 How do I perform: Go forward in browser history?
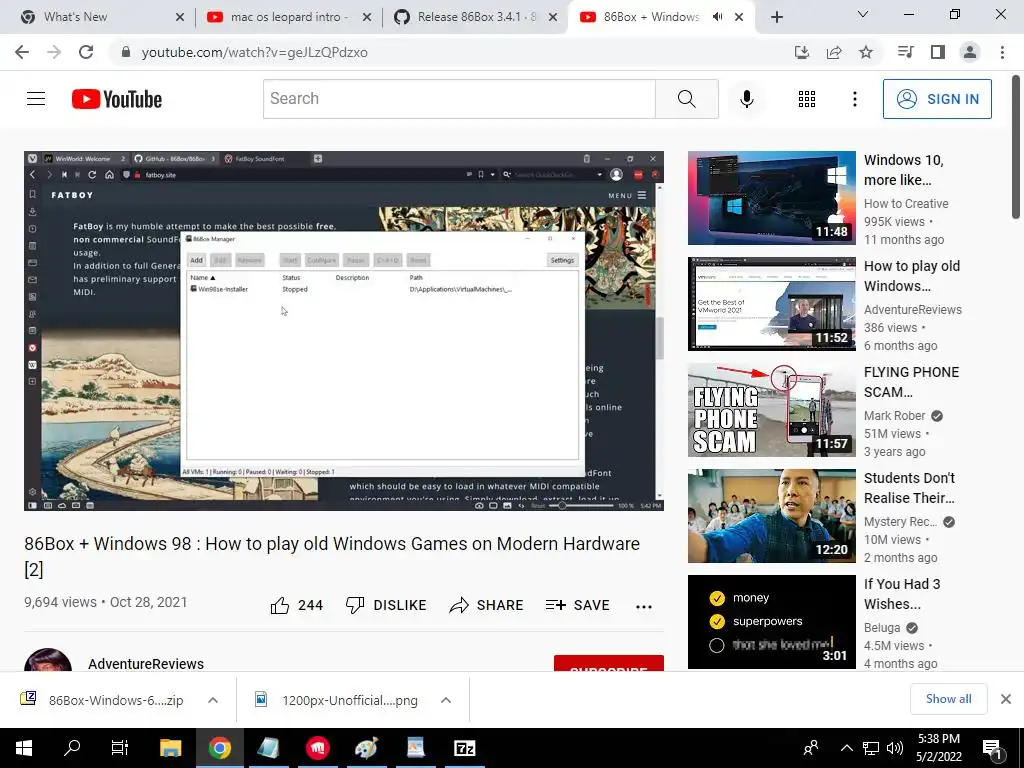click(x=54, y=52)
